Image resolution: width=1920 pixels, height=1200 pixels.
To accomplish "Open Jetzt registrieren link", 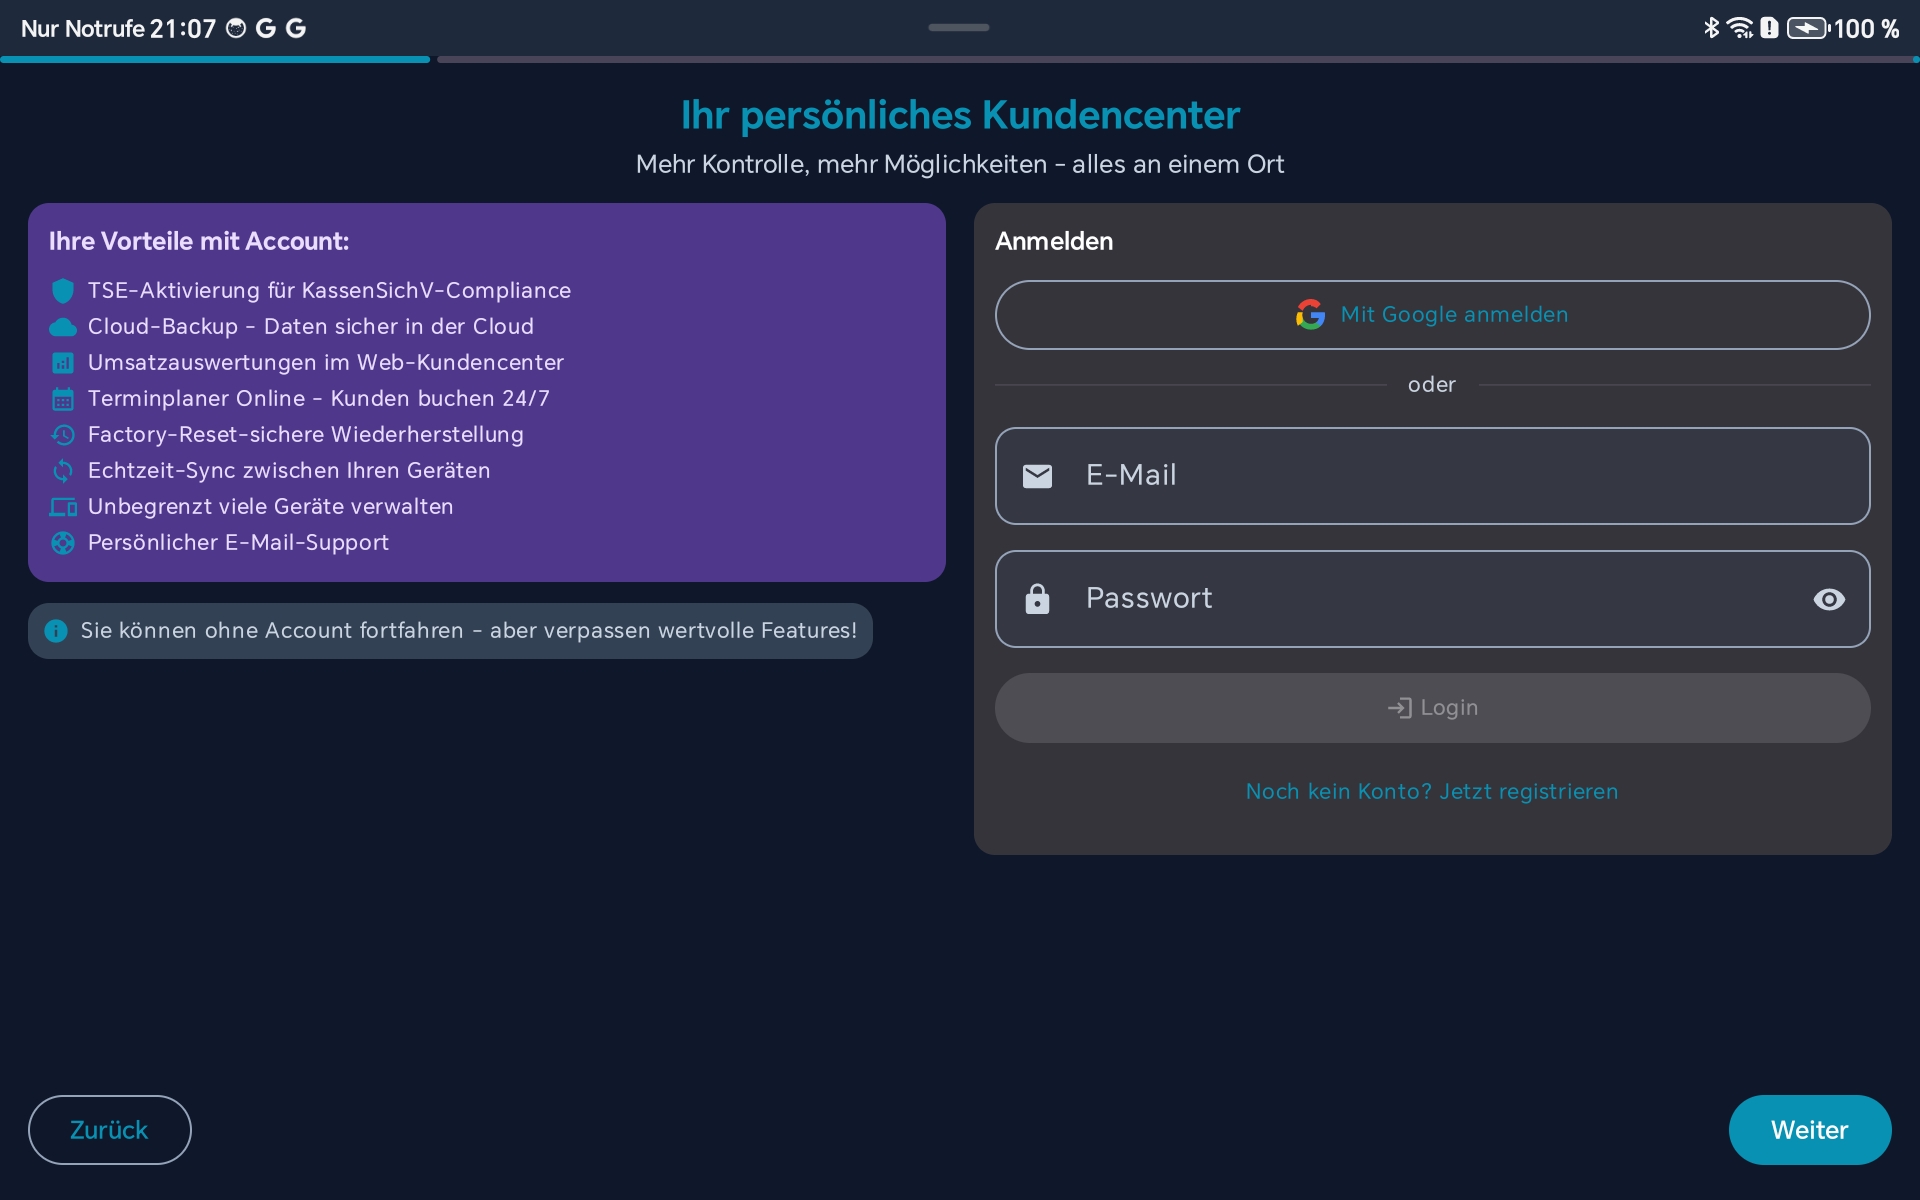I will tap(1528, 791).
